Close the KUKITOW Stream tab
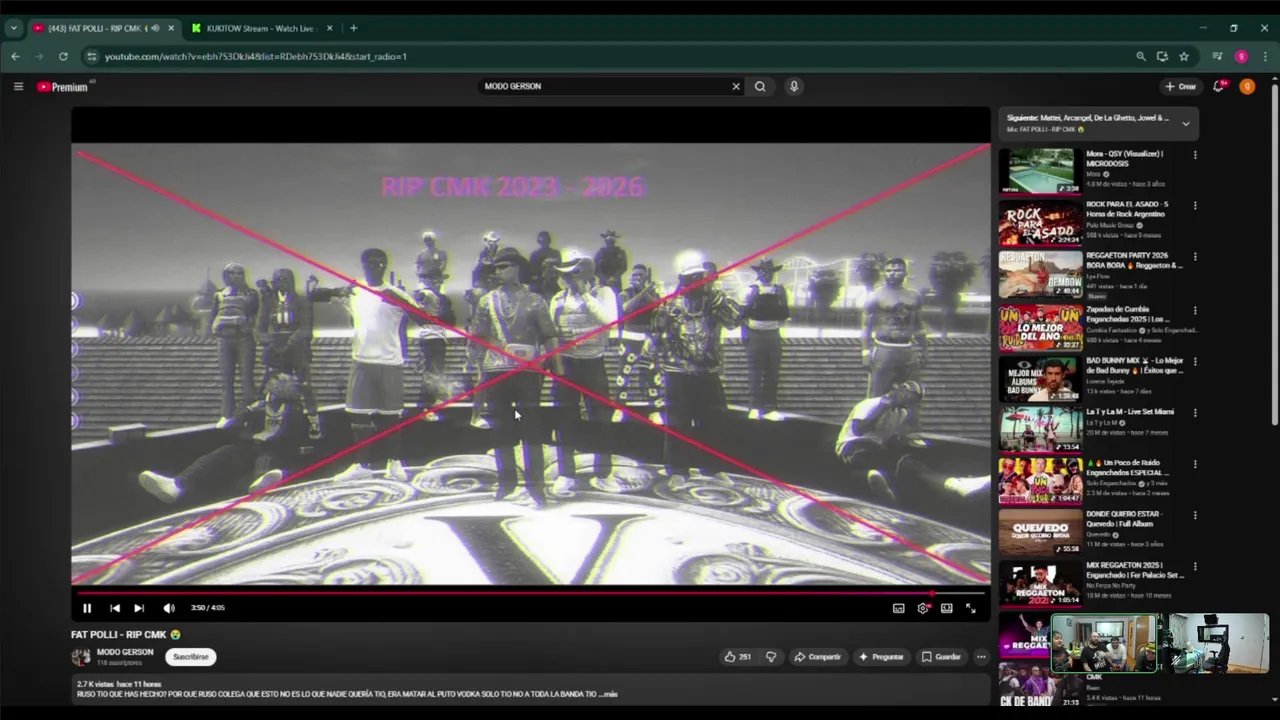The image size is (1280, 720). coord(330,28)
